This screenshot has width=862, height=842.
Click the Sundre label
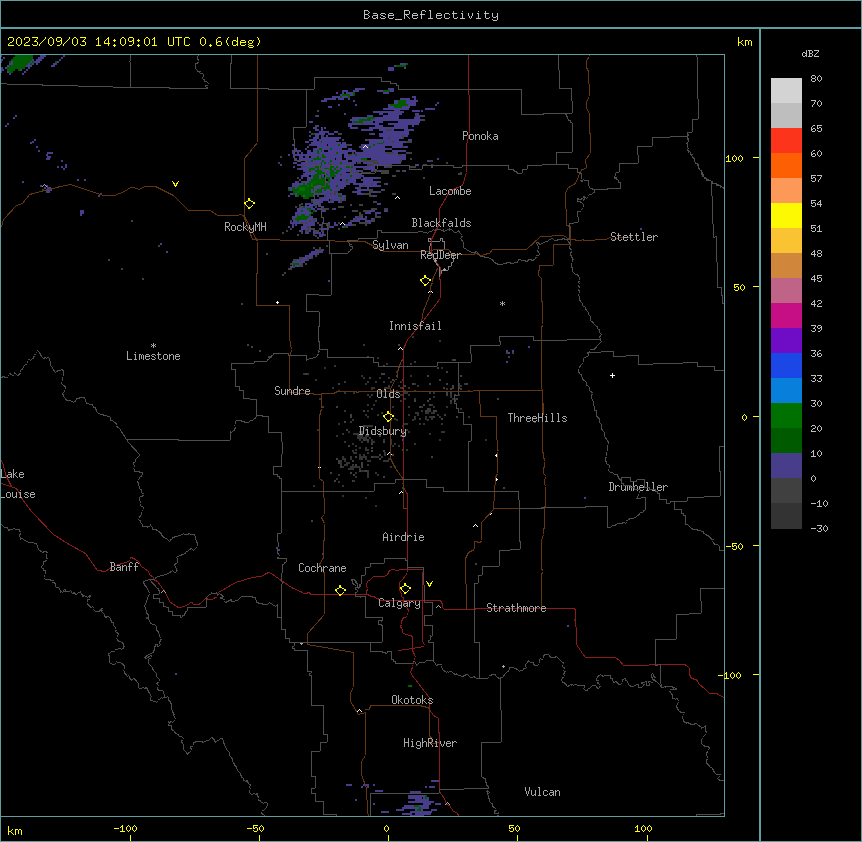[x=292, y=391]
